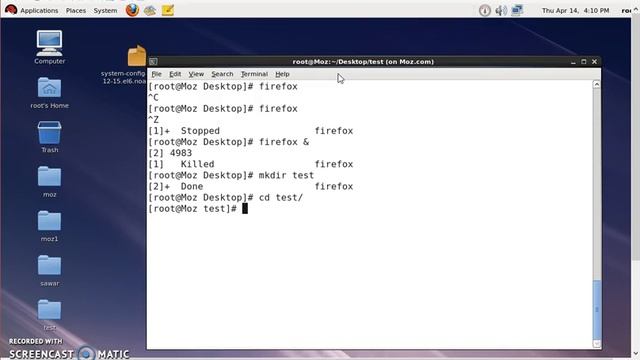Click the update notification tray icon

point(484,11)
